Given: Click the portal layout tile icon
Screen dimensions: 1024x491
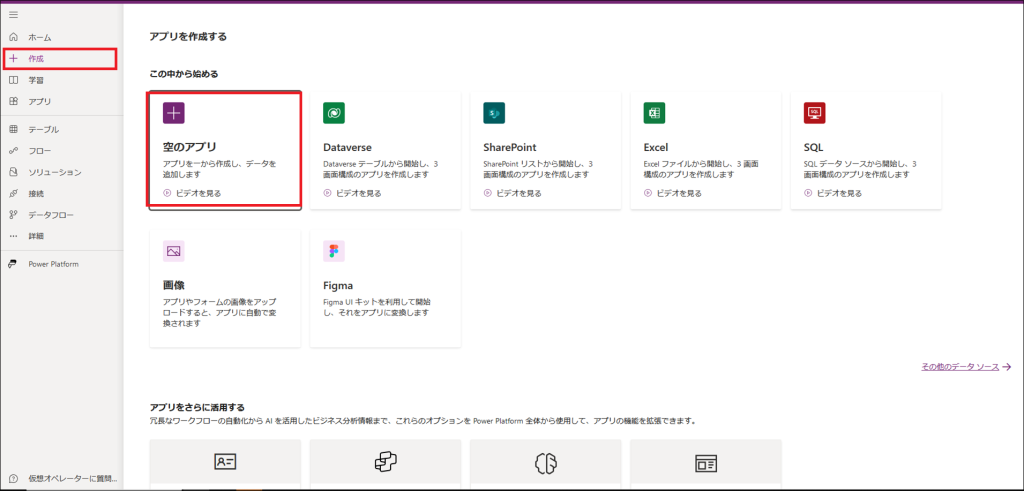Looking at the screenshot, I should coord(706,462).
